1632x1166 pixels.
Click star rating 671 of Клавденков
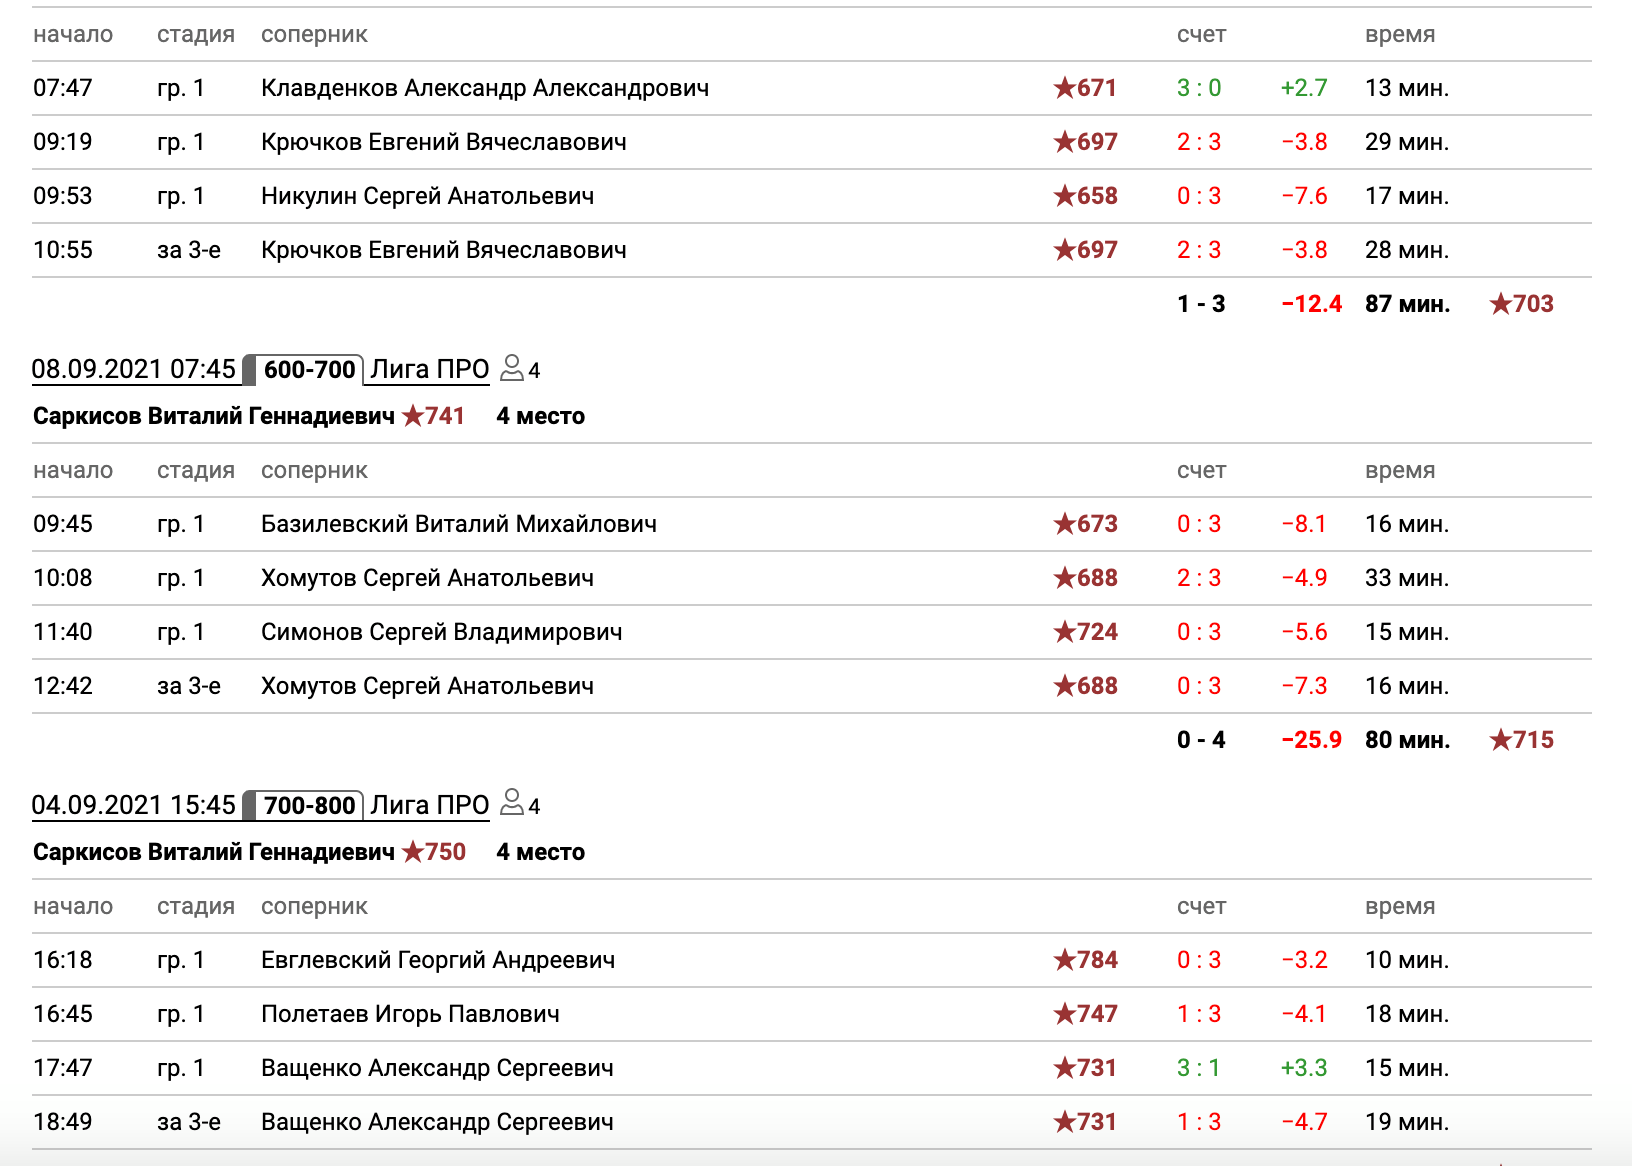(x=1085, y=88)
